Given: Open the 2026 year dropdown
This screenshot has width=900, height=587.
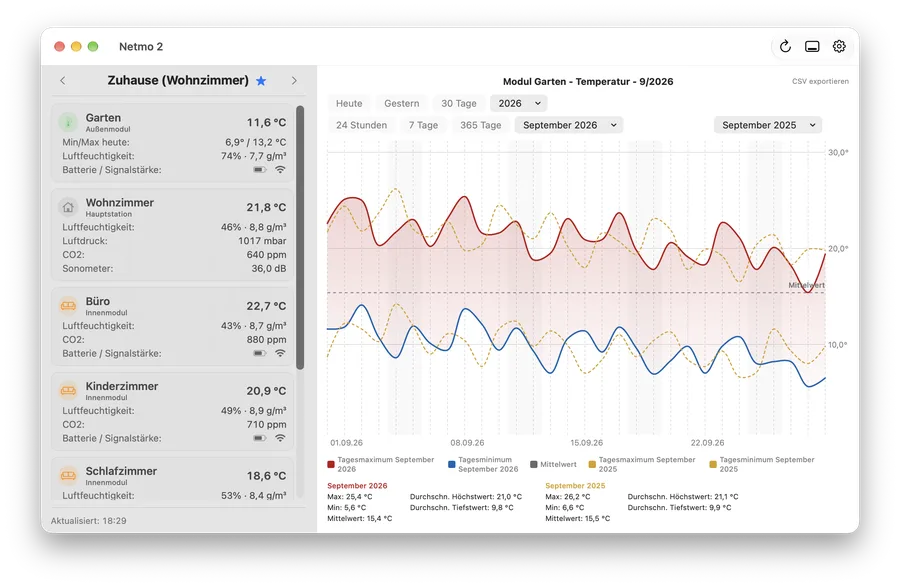Looking at the screenshot, I should coord(519,103).
